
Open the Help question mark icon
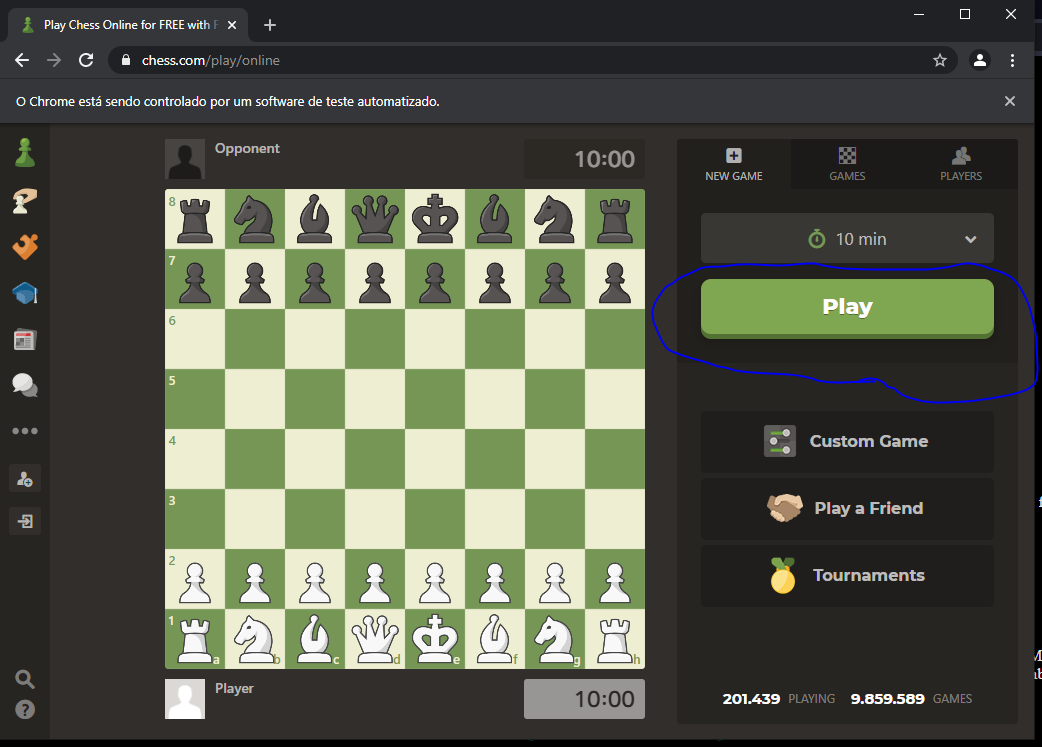(x=25, y=709)
